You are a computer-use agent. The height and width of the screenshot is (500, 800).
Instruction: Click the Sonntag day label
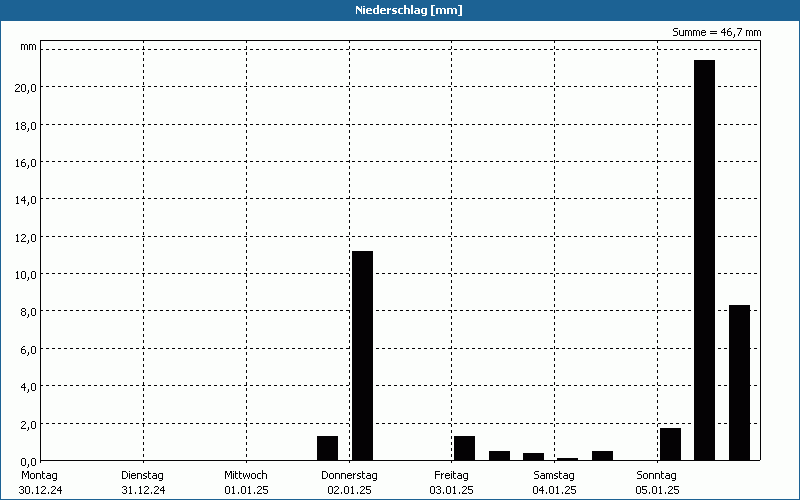point(656,476)
